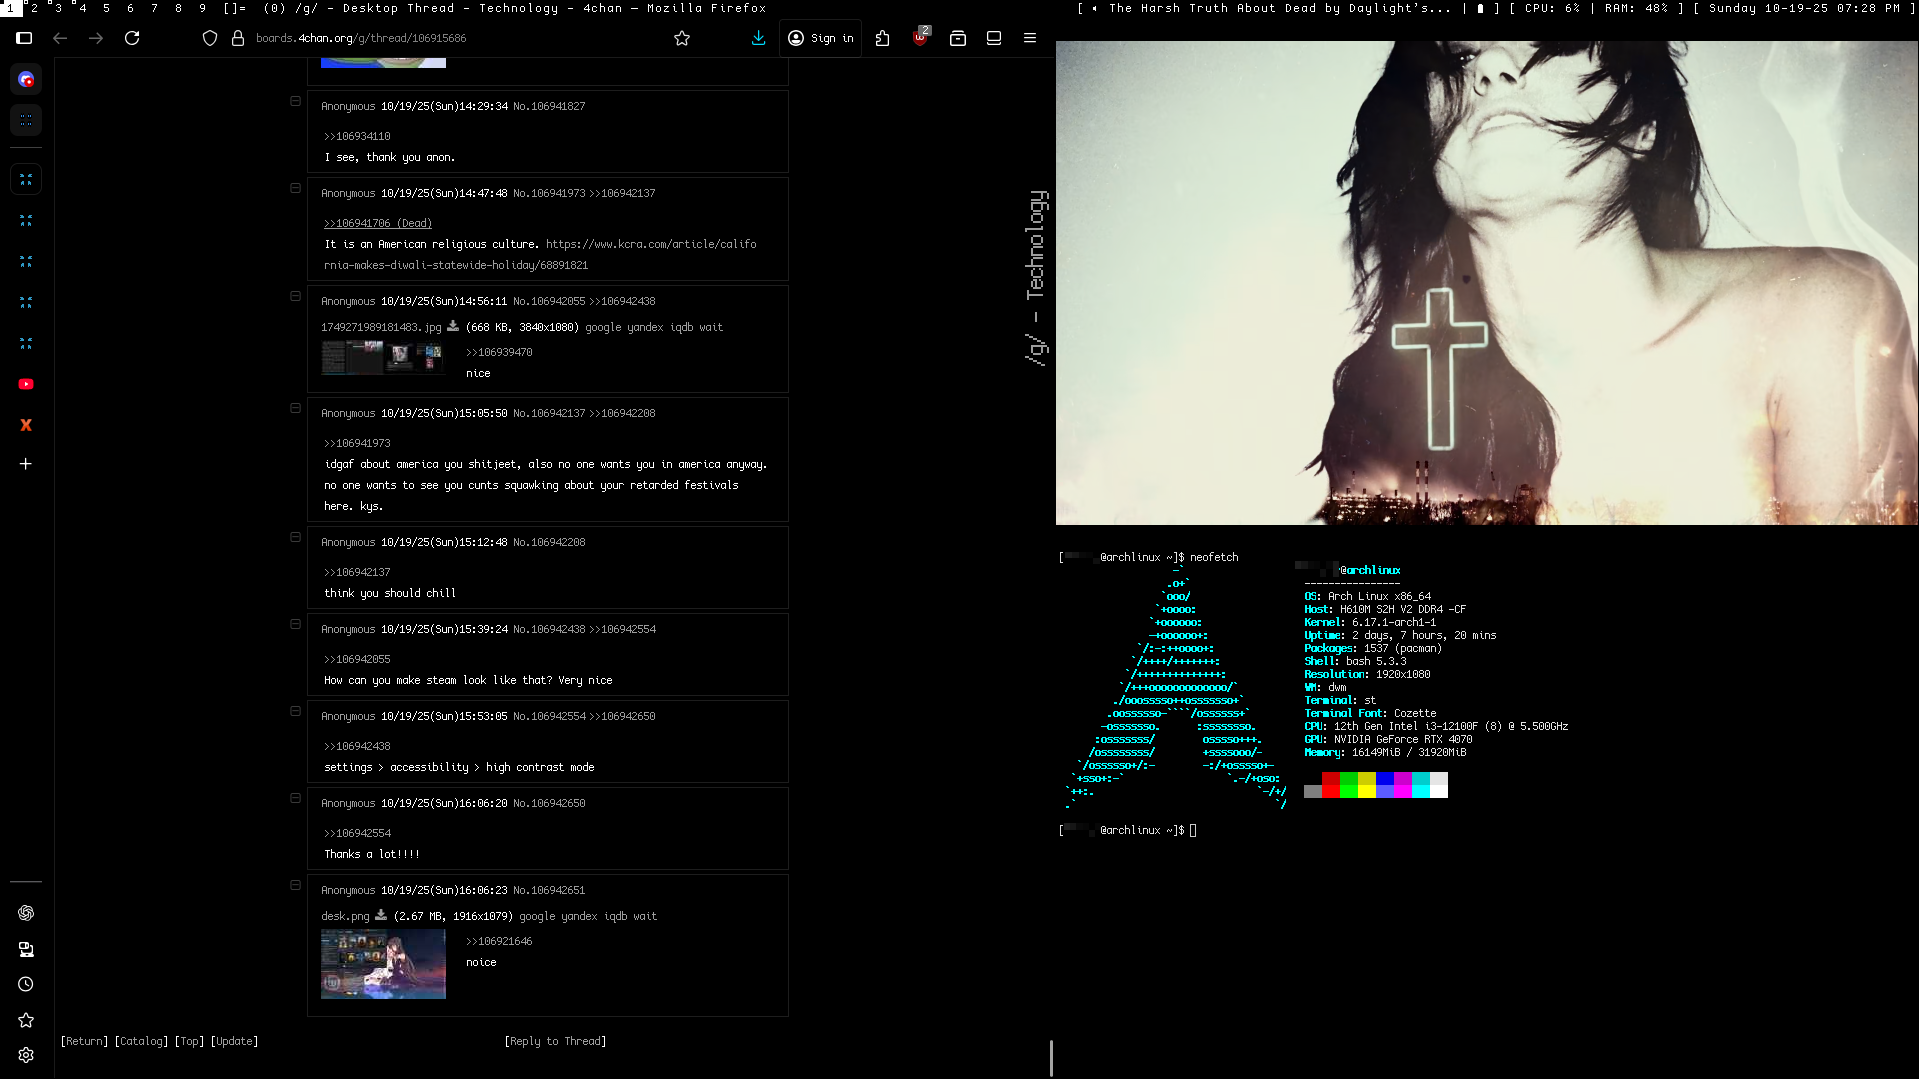This screenshot has width=1919, height=1079.
Task: Click Reply to Thread
Action: 555,1041
